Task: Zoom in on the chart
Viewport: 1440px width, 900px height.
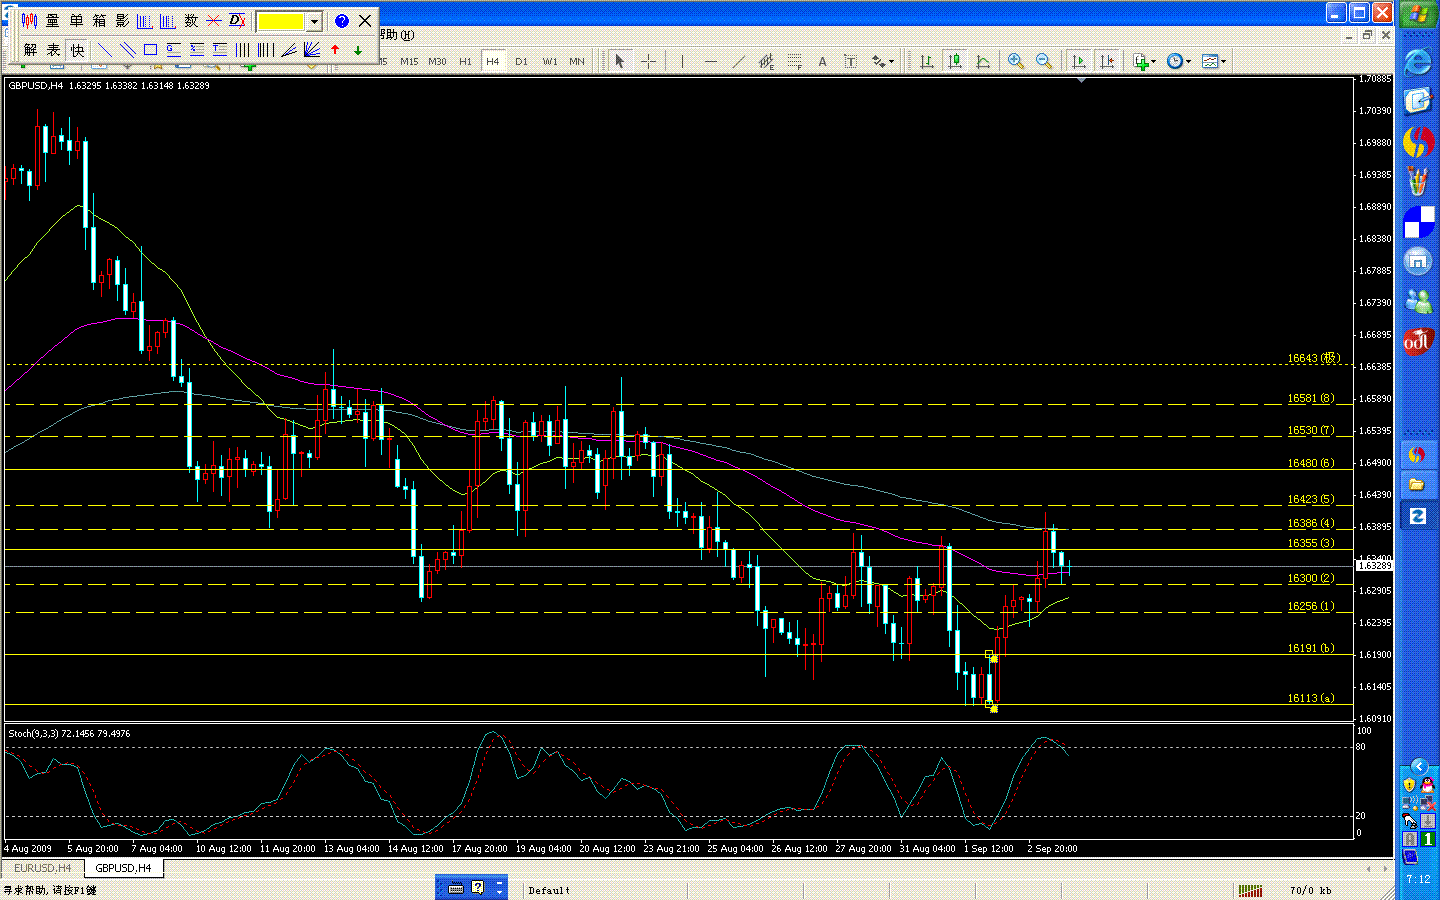Action: point(1016,61)
